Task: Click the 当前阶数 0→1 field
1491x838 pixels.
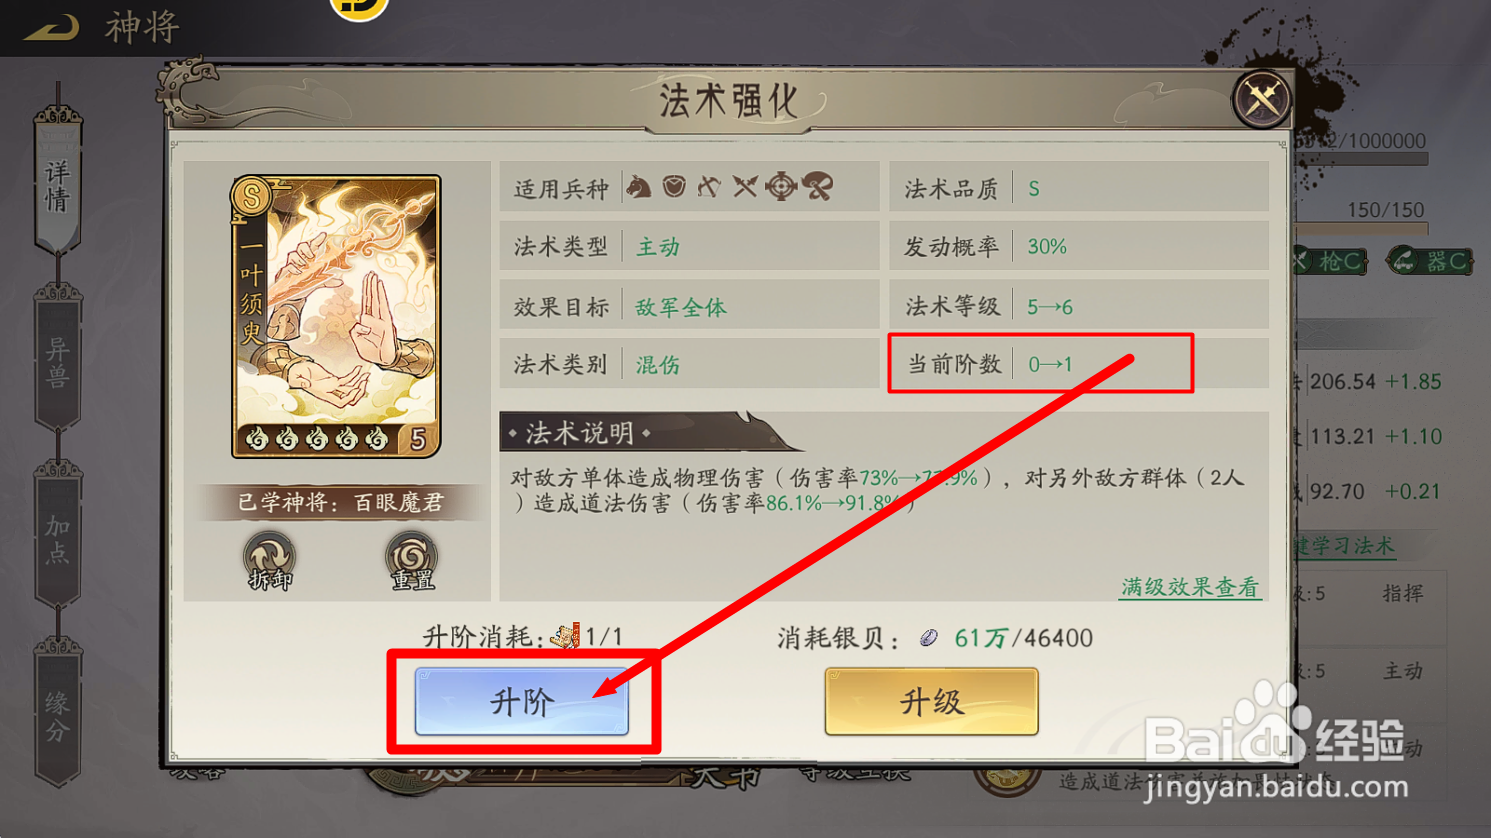Action: (1079, 364)
